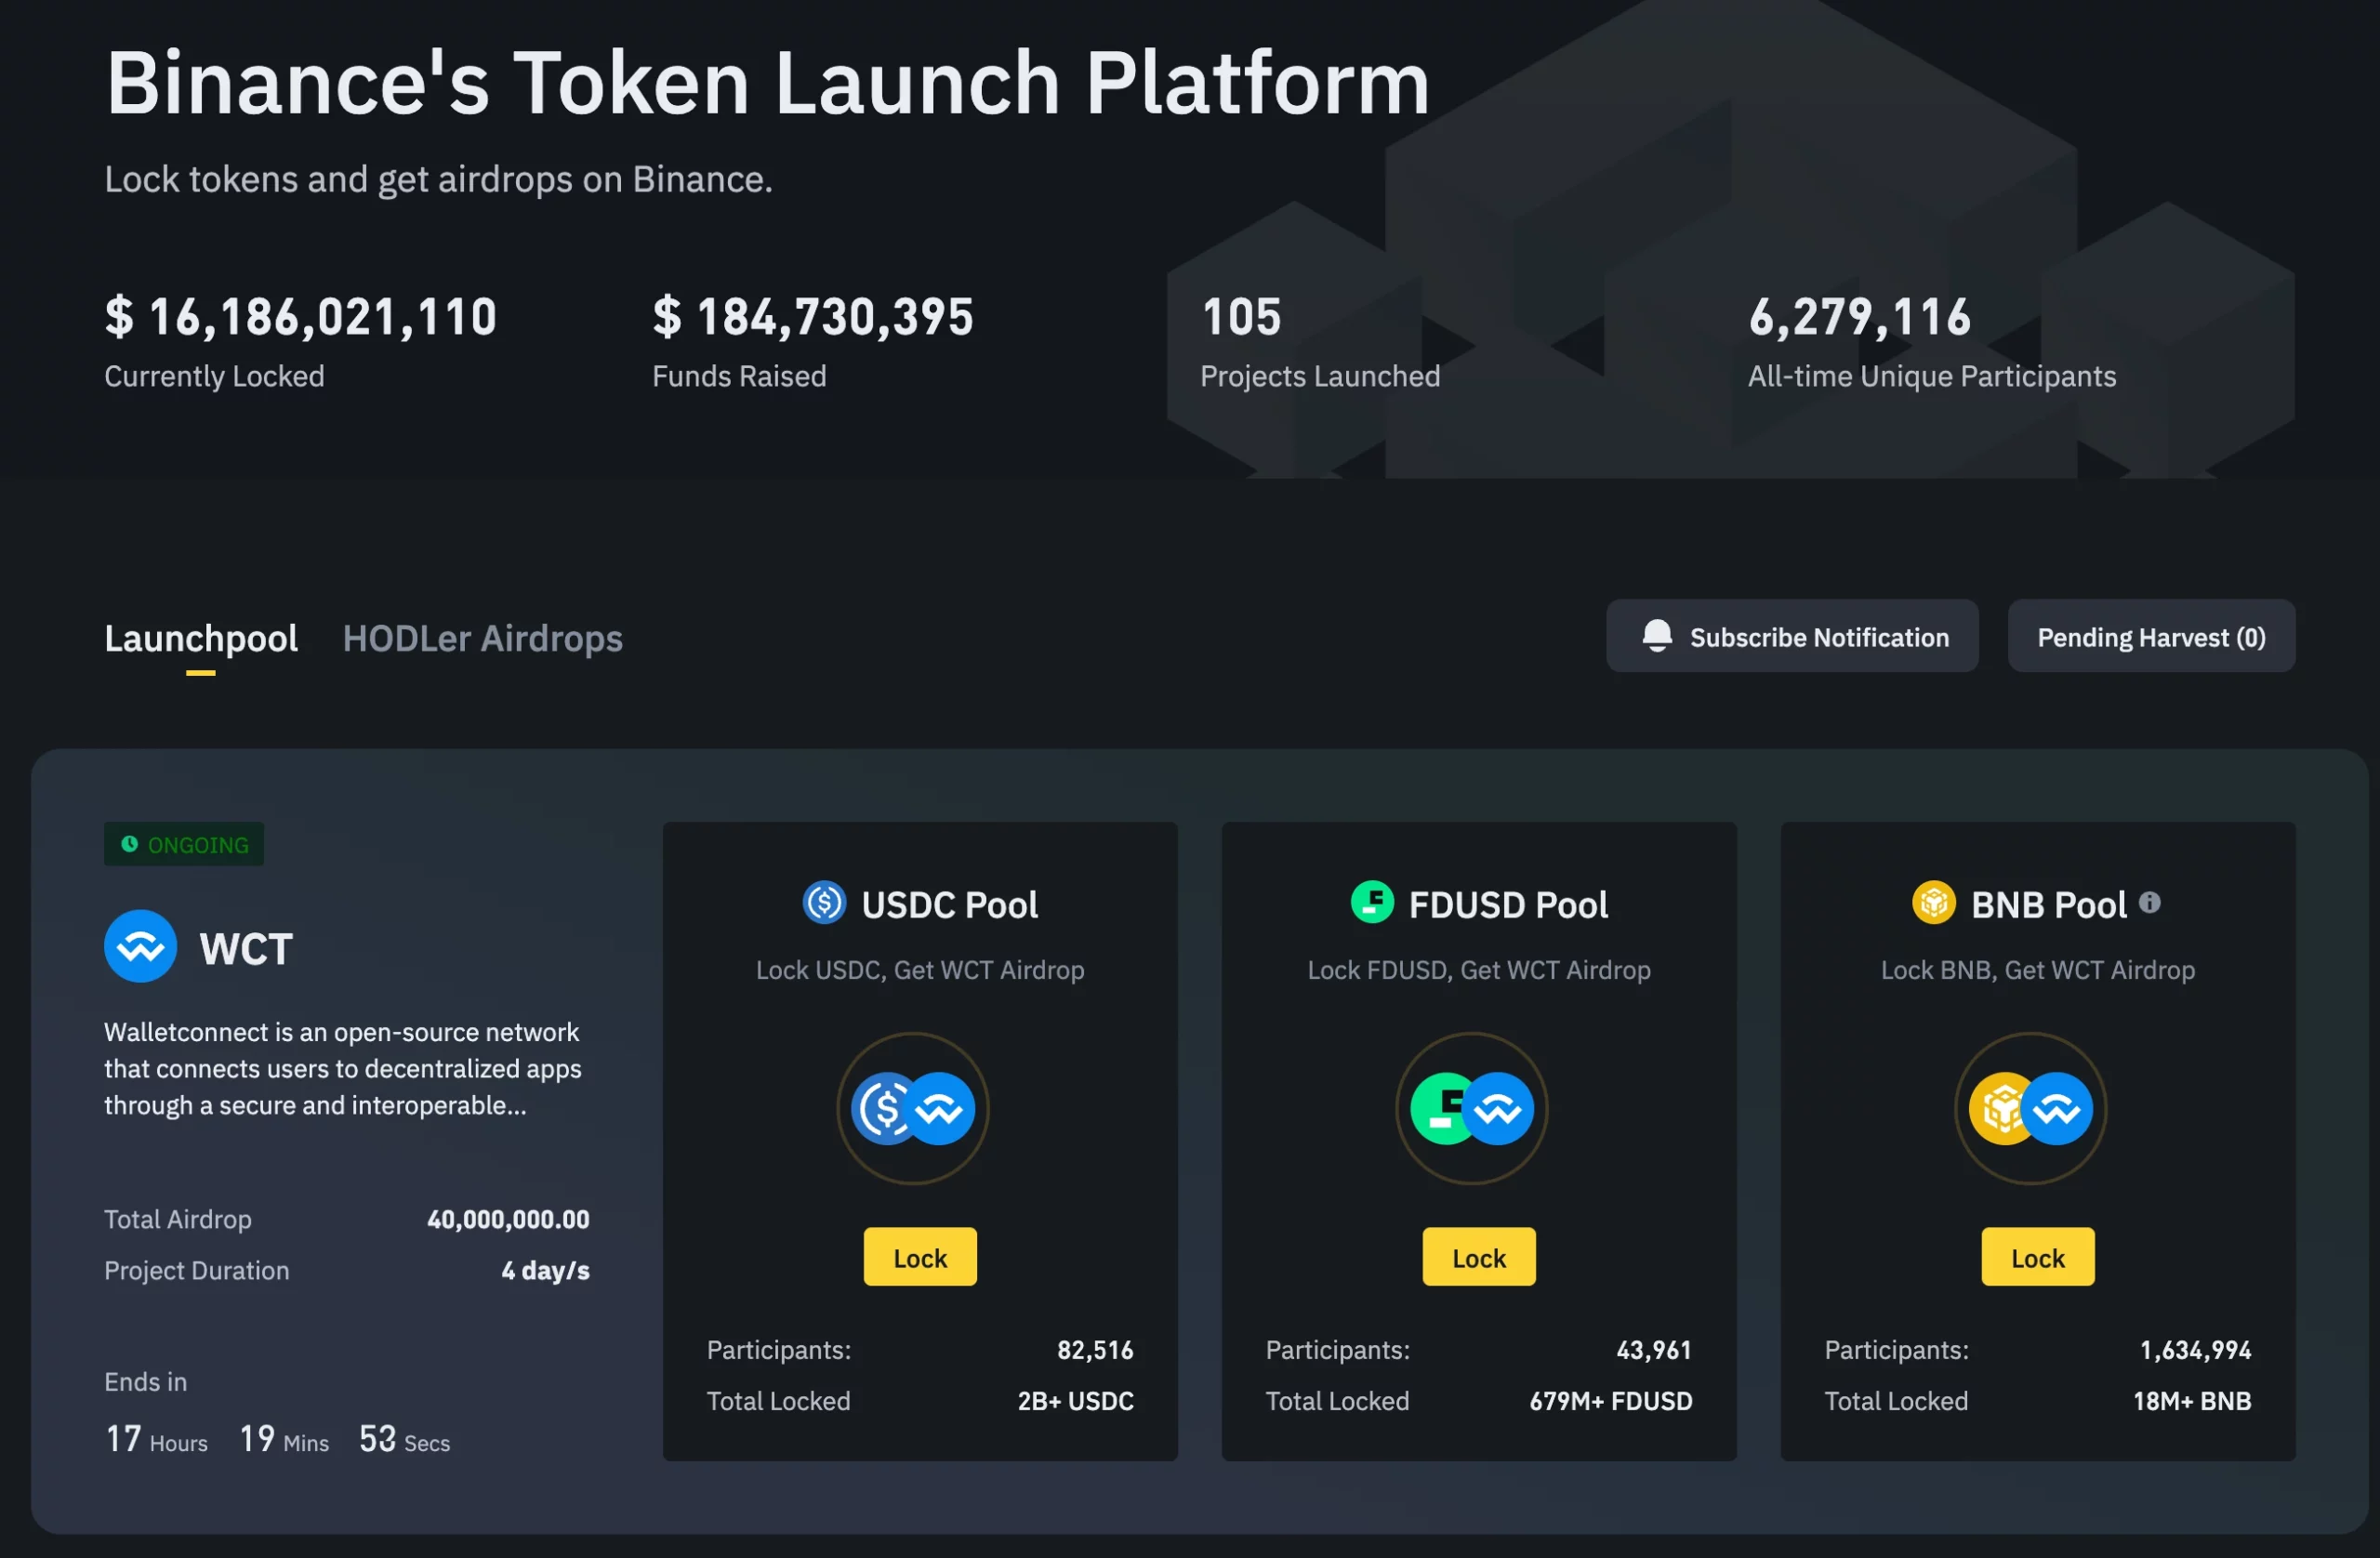This screenshot has width=2380, height=1558.
Task: Open the Launchpool tab
Action: click(x=201, y=638)
